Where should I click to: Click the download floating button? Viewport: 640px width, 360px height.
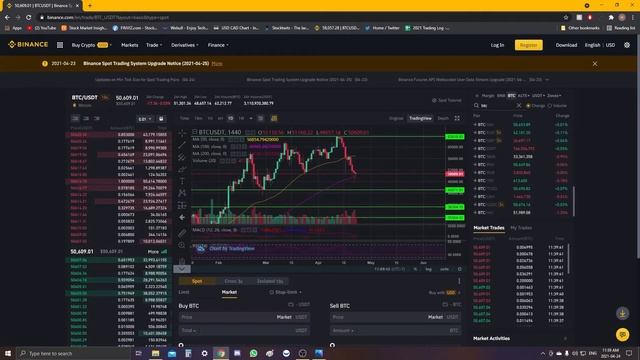click(622, 313)
